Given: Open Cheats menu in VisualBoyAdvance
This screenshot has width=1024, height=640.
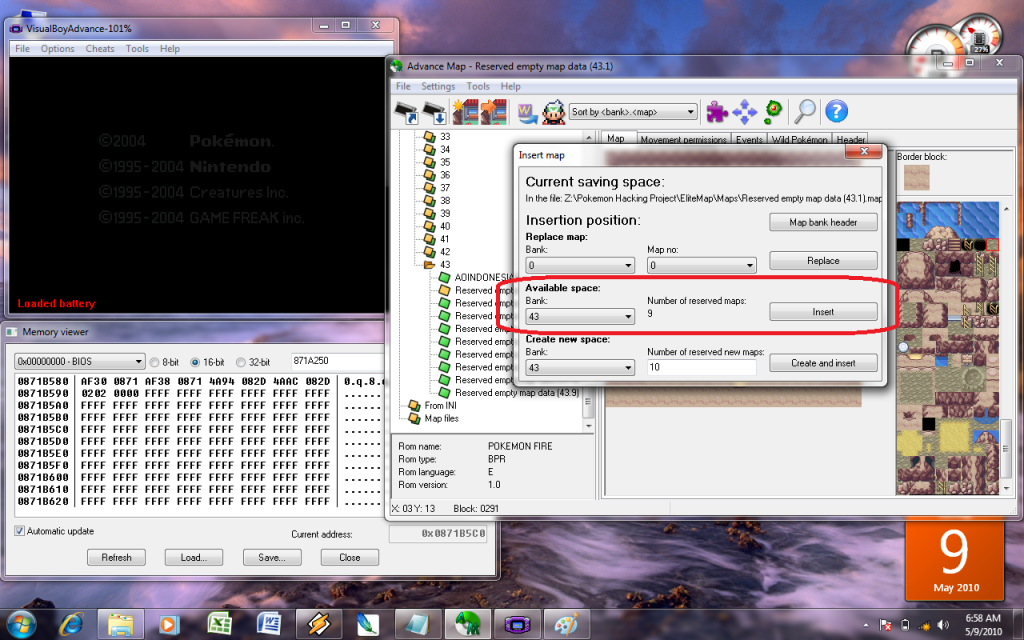Looking at the screenshot, I should (x=100, y=48).
